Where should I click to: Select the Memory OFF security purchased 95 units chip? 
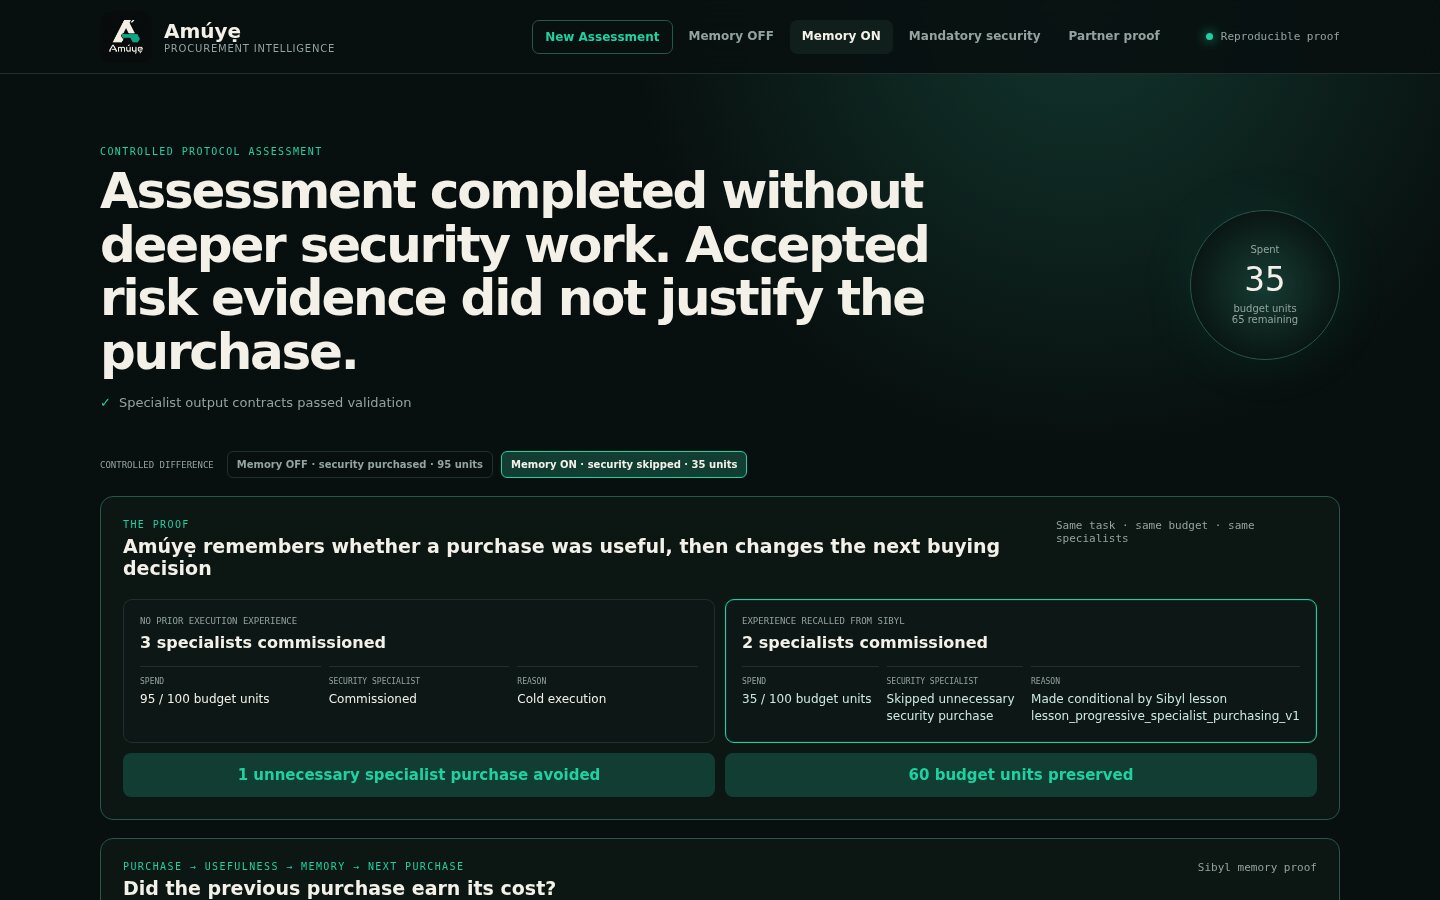click(360, 464)
